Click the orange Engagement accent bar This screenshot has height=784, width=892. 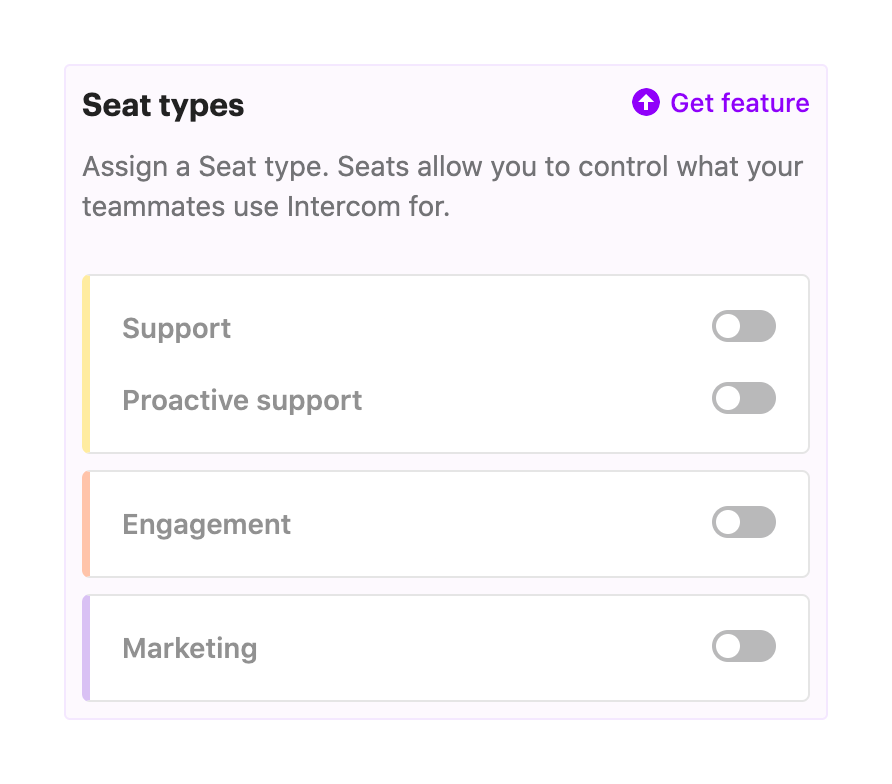point(86,523)
